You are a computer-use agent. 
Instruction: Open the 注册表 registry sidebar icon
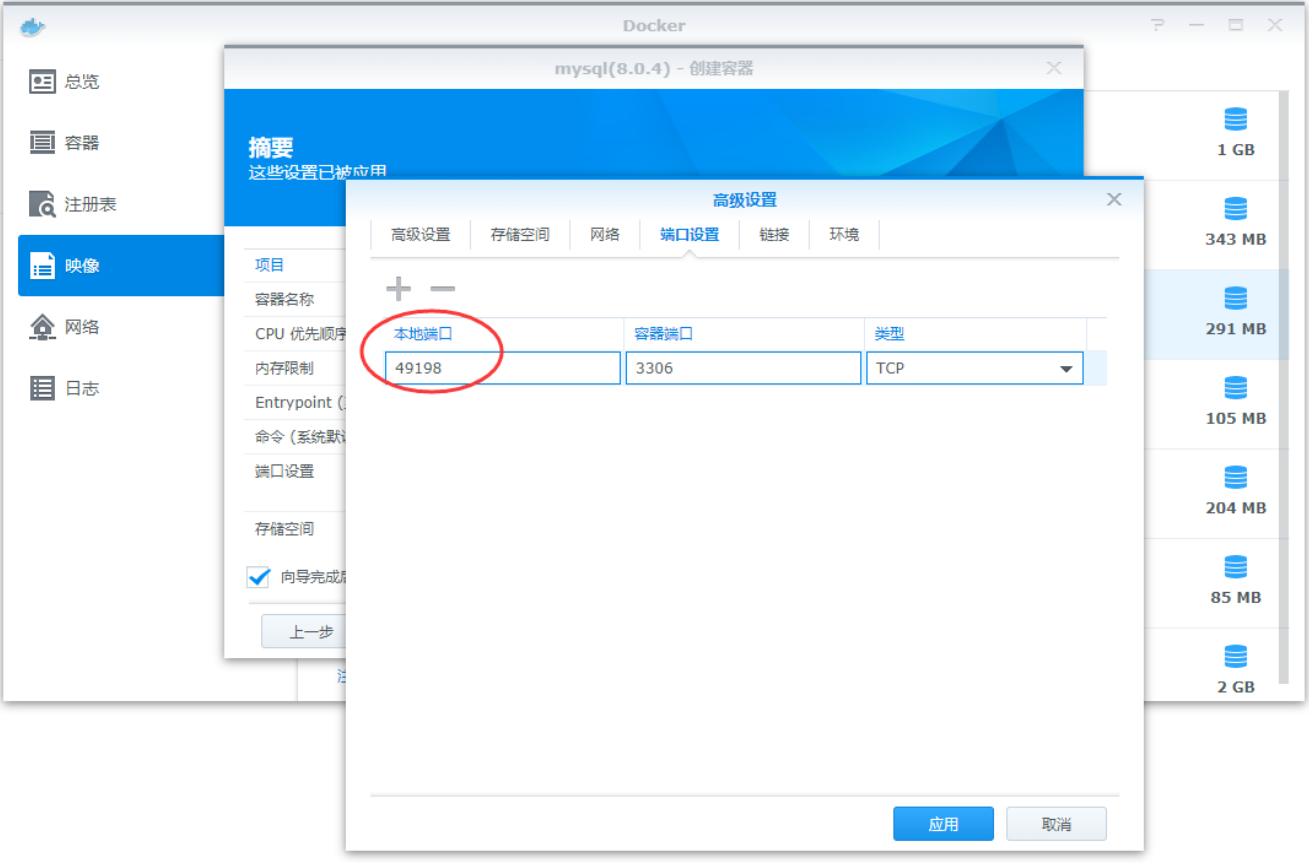pyautogui.click(x=42, y=204)
